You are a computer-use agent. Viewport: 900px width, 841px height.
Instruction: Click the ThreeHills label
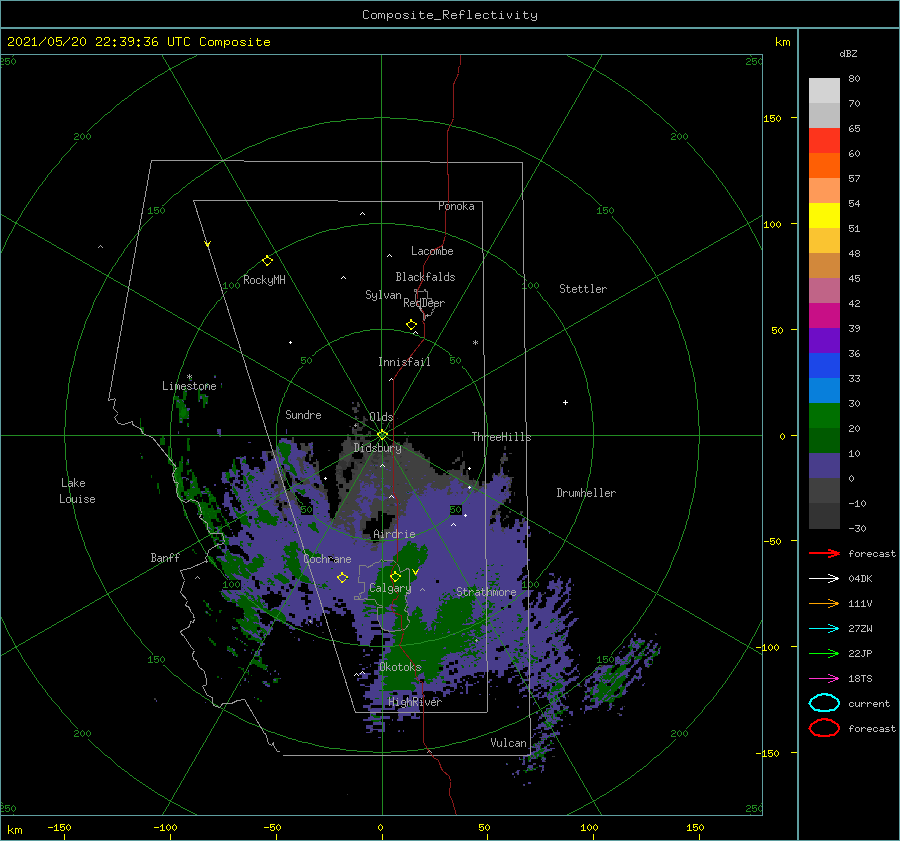(x=502, y=437)
